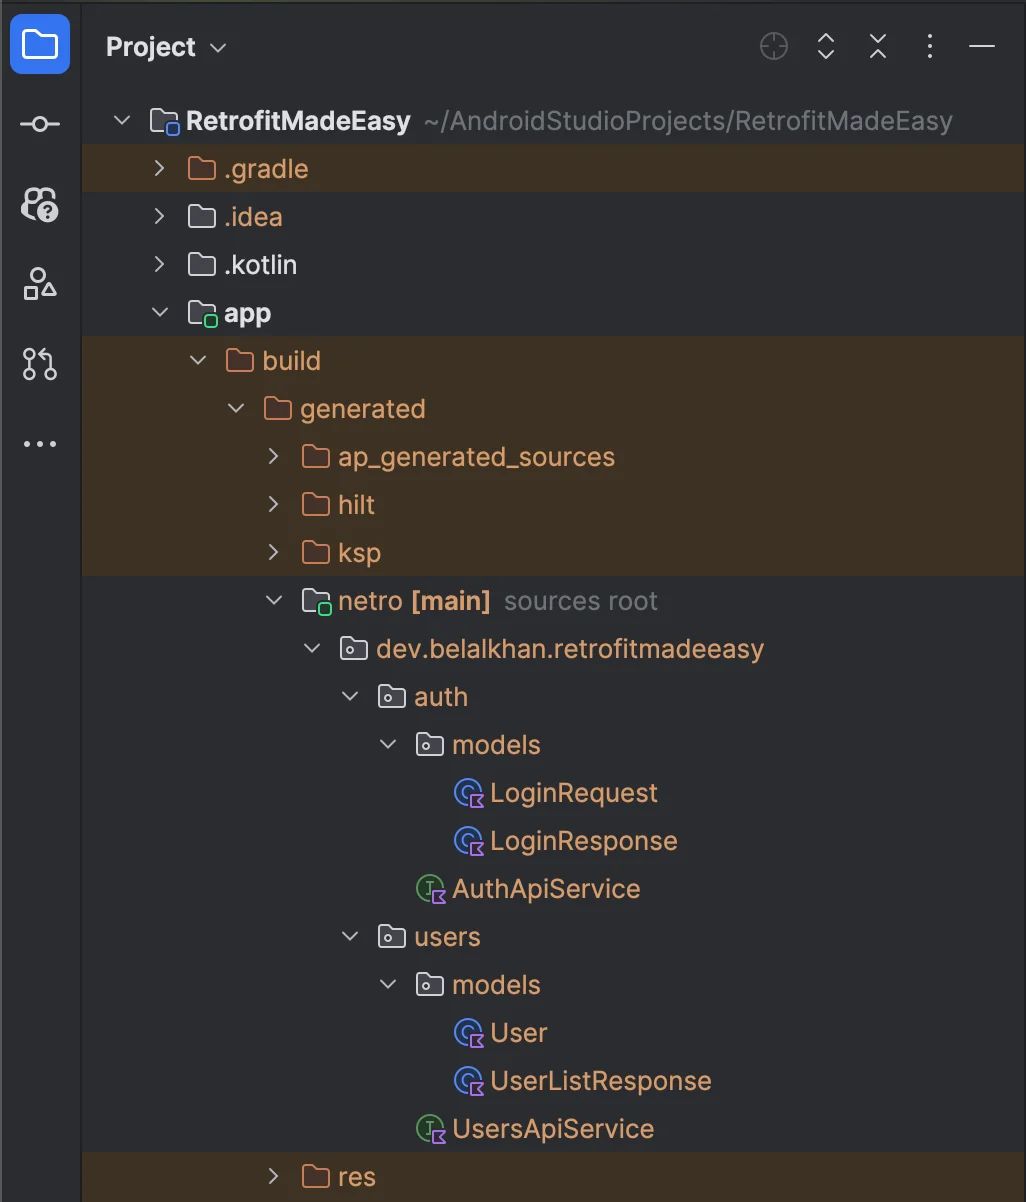The width and height of the screenshot is (1026, 1202).
Task: Expand the .gradle folder
Action: (x=159, y=169)
